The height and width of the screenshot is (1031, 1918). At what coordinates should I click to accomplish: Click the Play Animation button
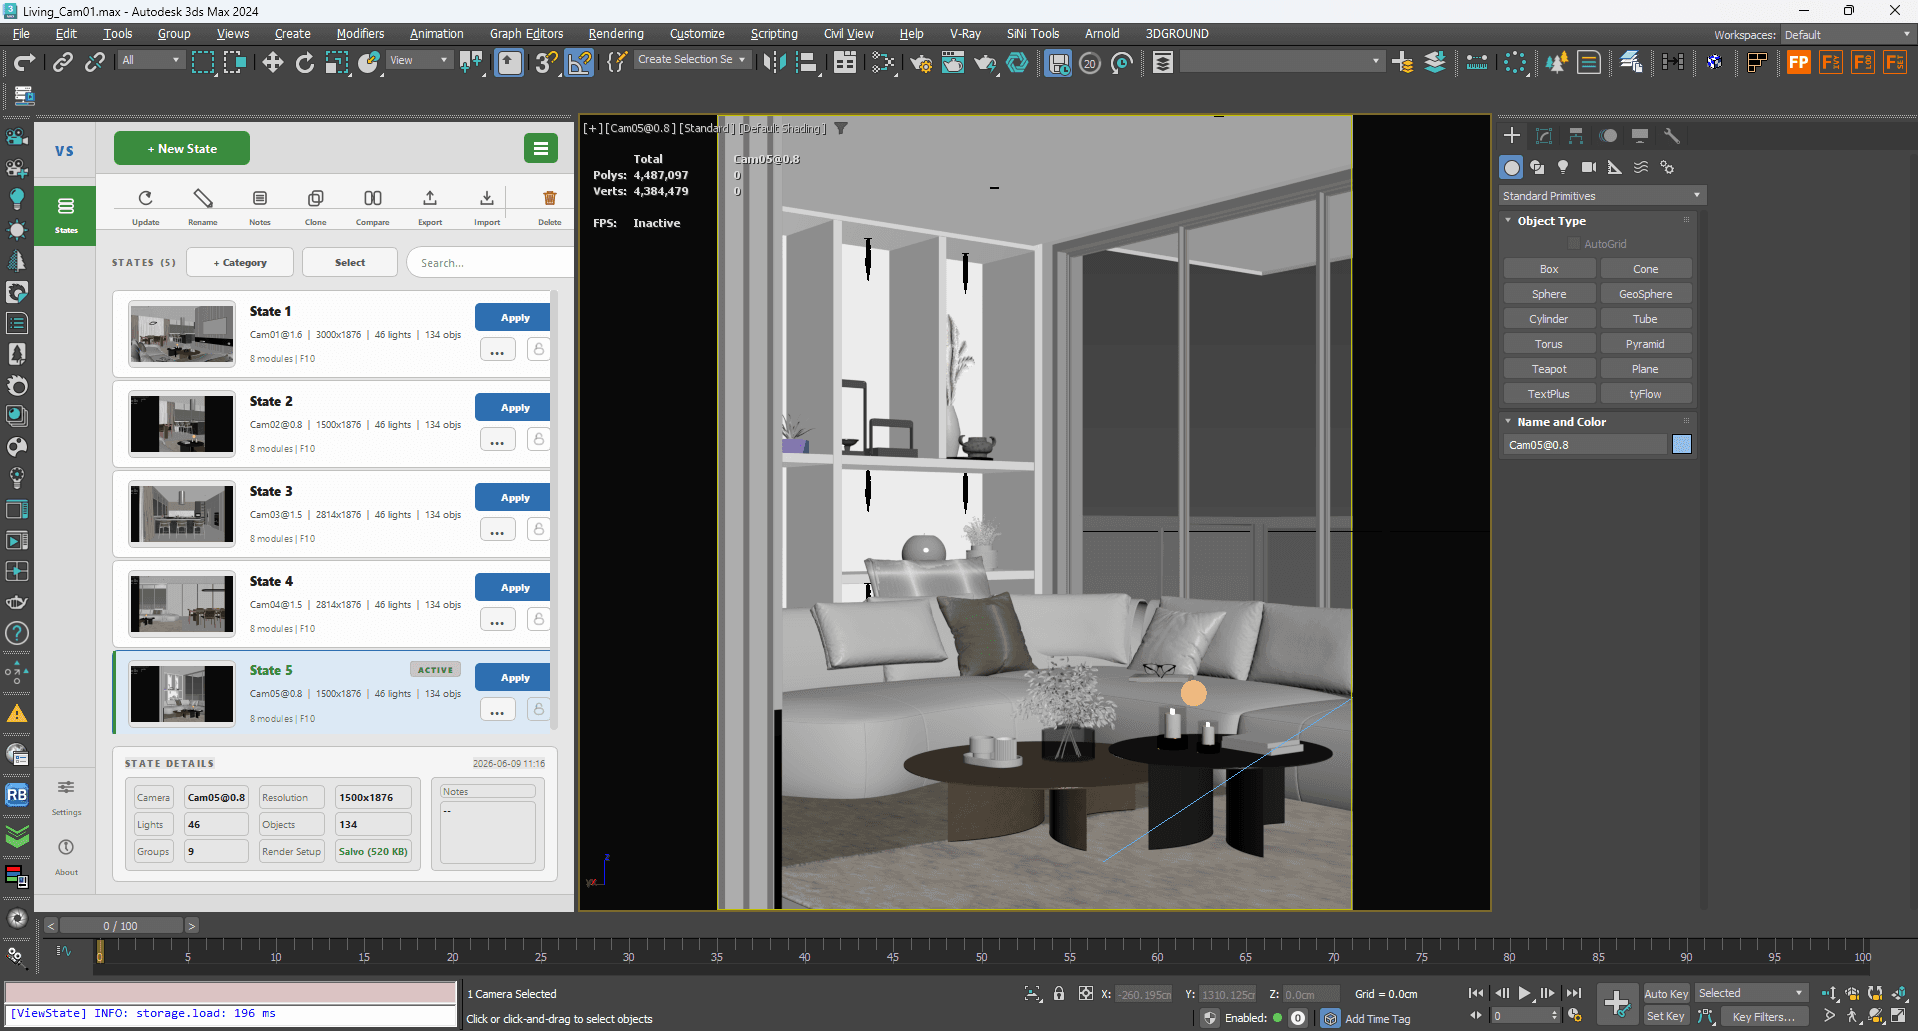click(1524, 993)
